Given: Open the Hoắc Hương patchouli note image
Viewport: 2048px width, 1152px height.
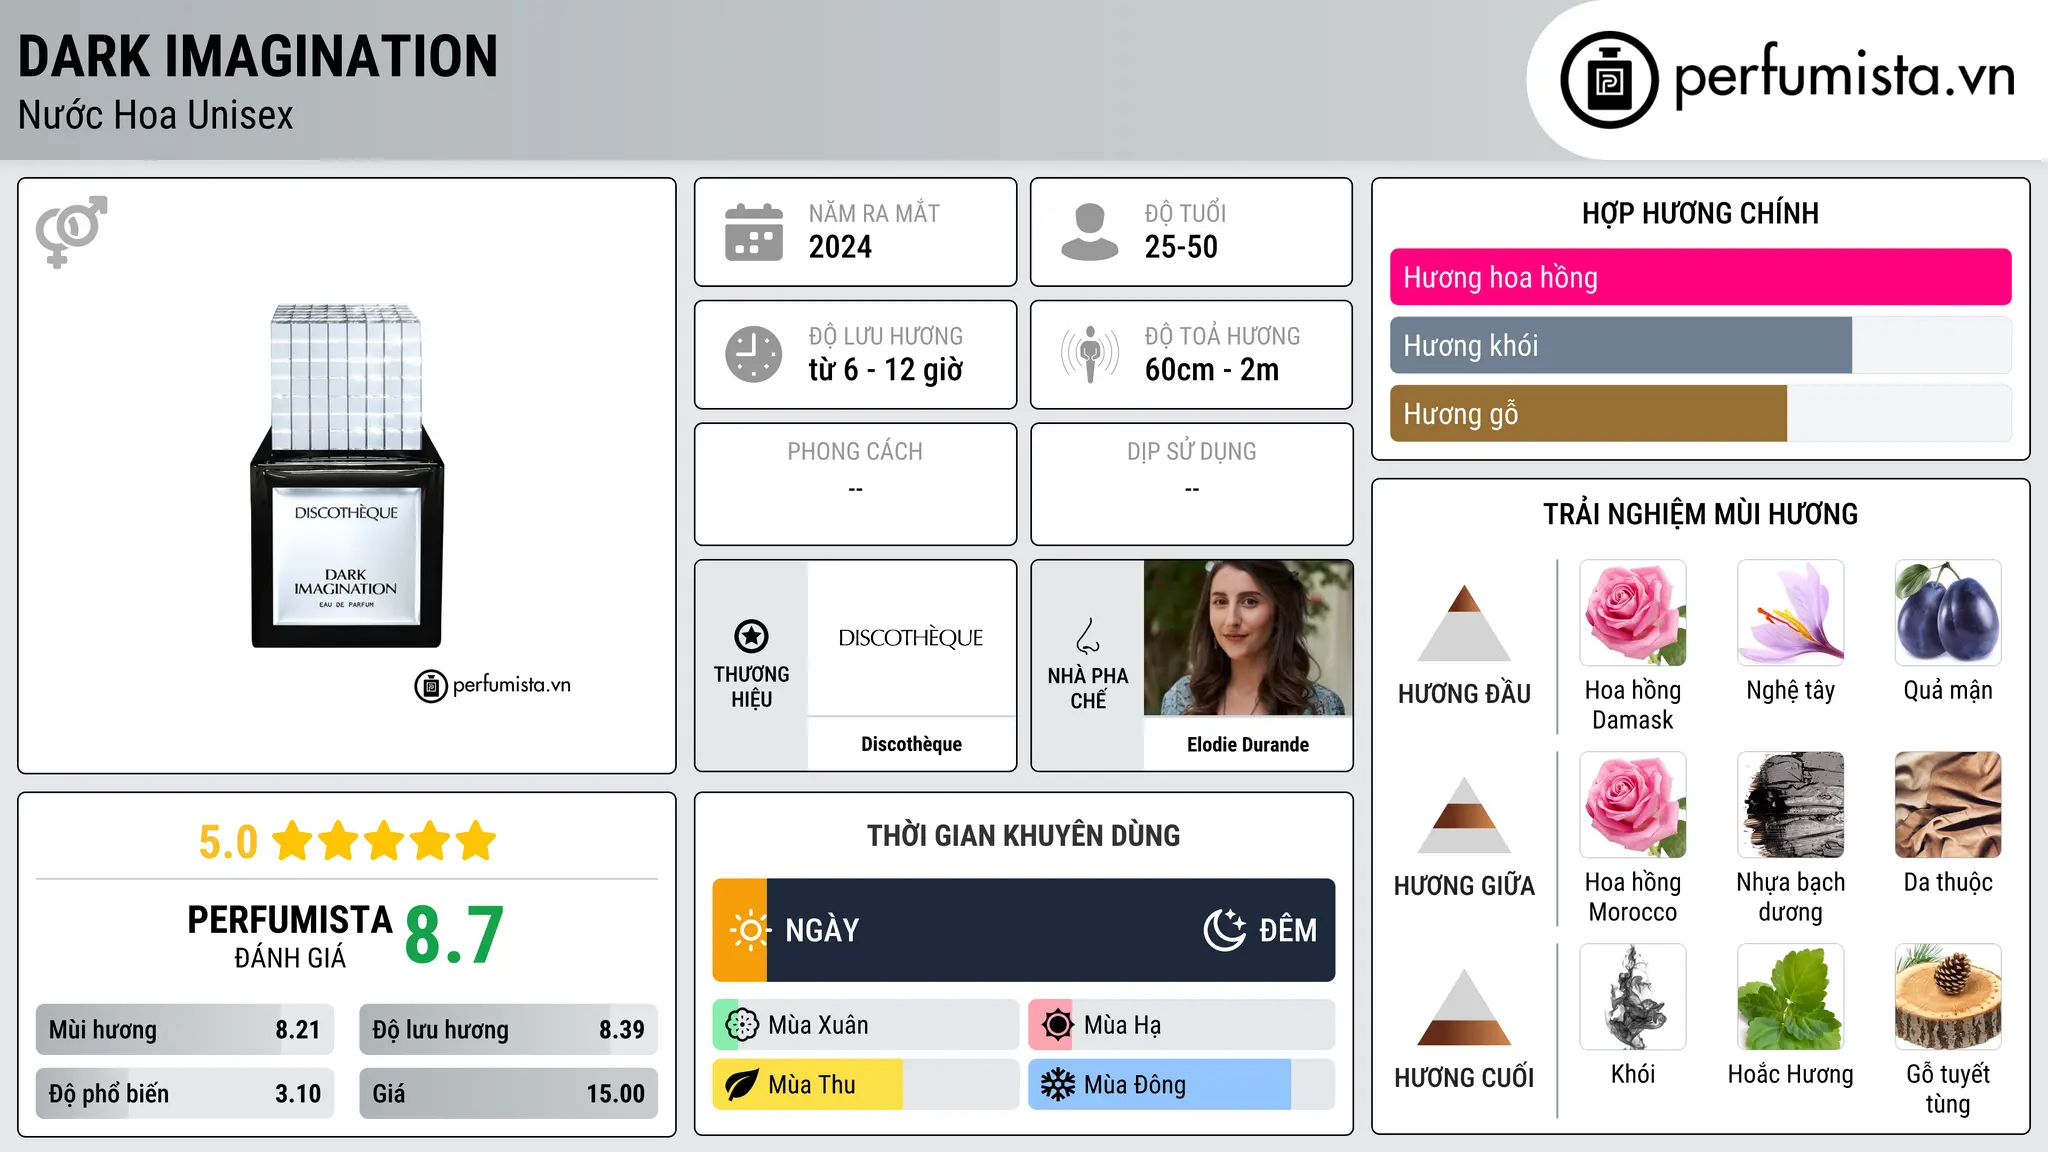Looking at the screenshot, I should pos(1791,997).
